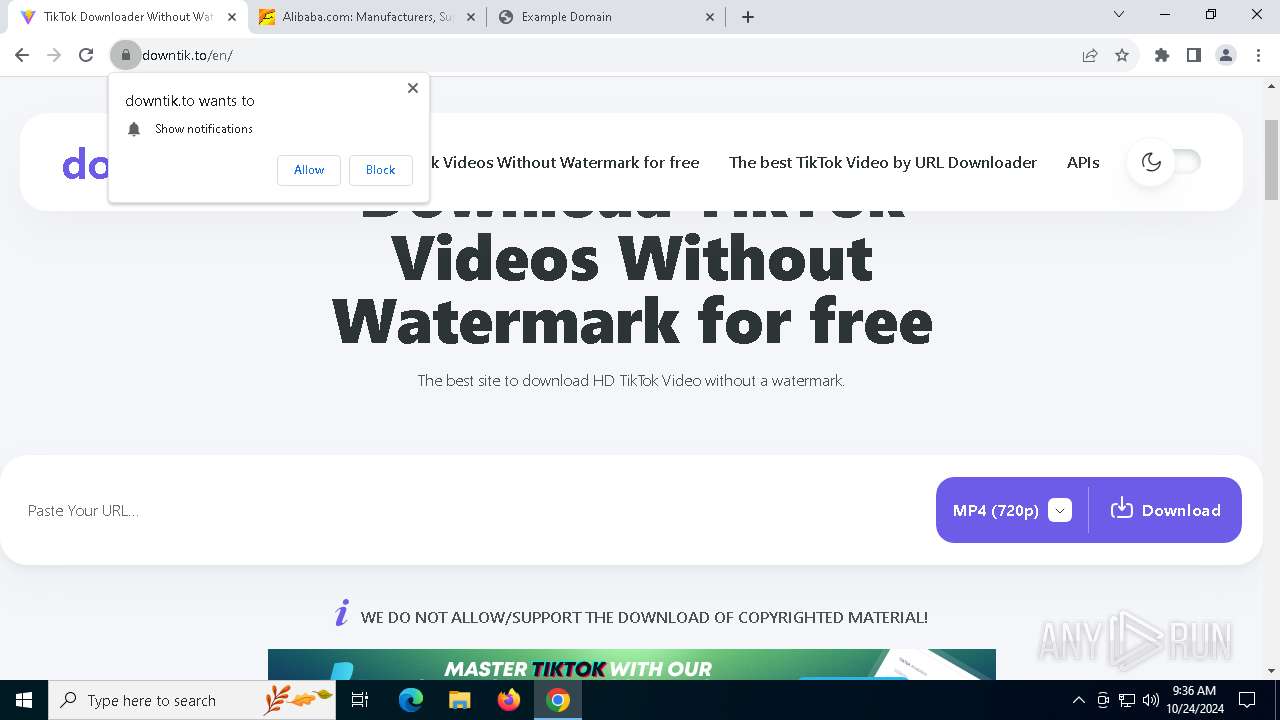Viewport: 1280px width, 720px height.
Task: Block notifications from downtik.to
Action: (380, 170)
